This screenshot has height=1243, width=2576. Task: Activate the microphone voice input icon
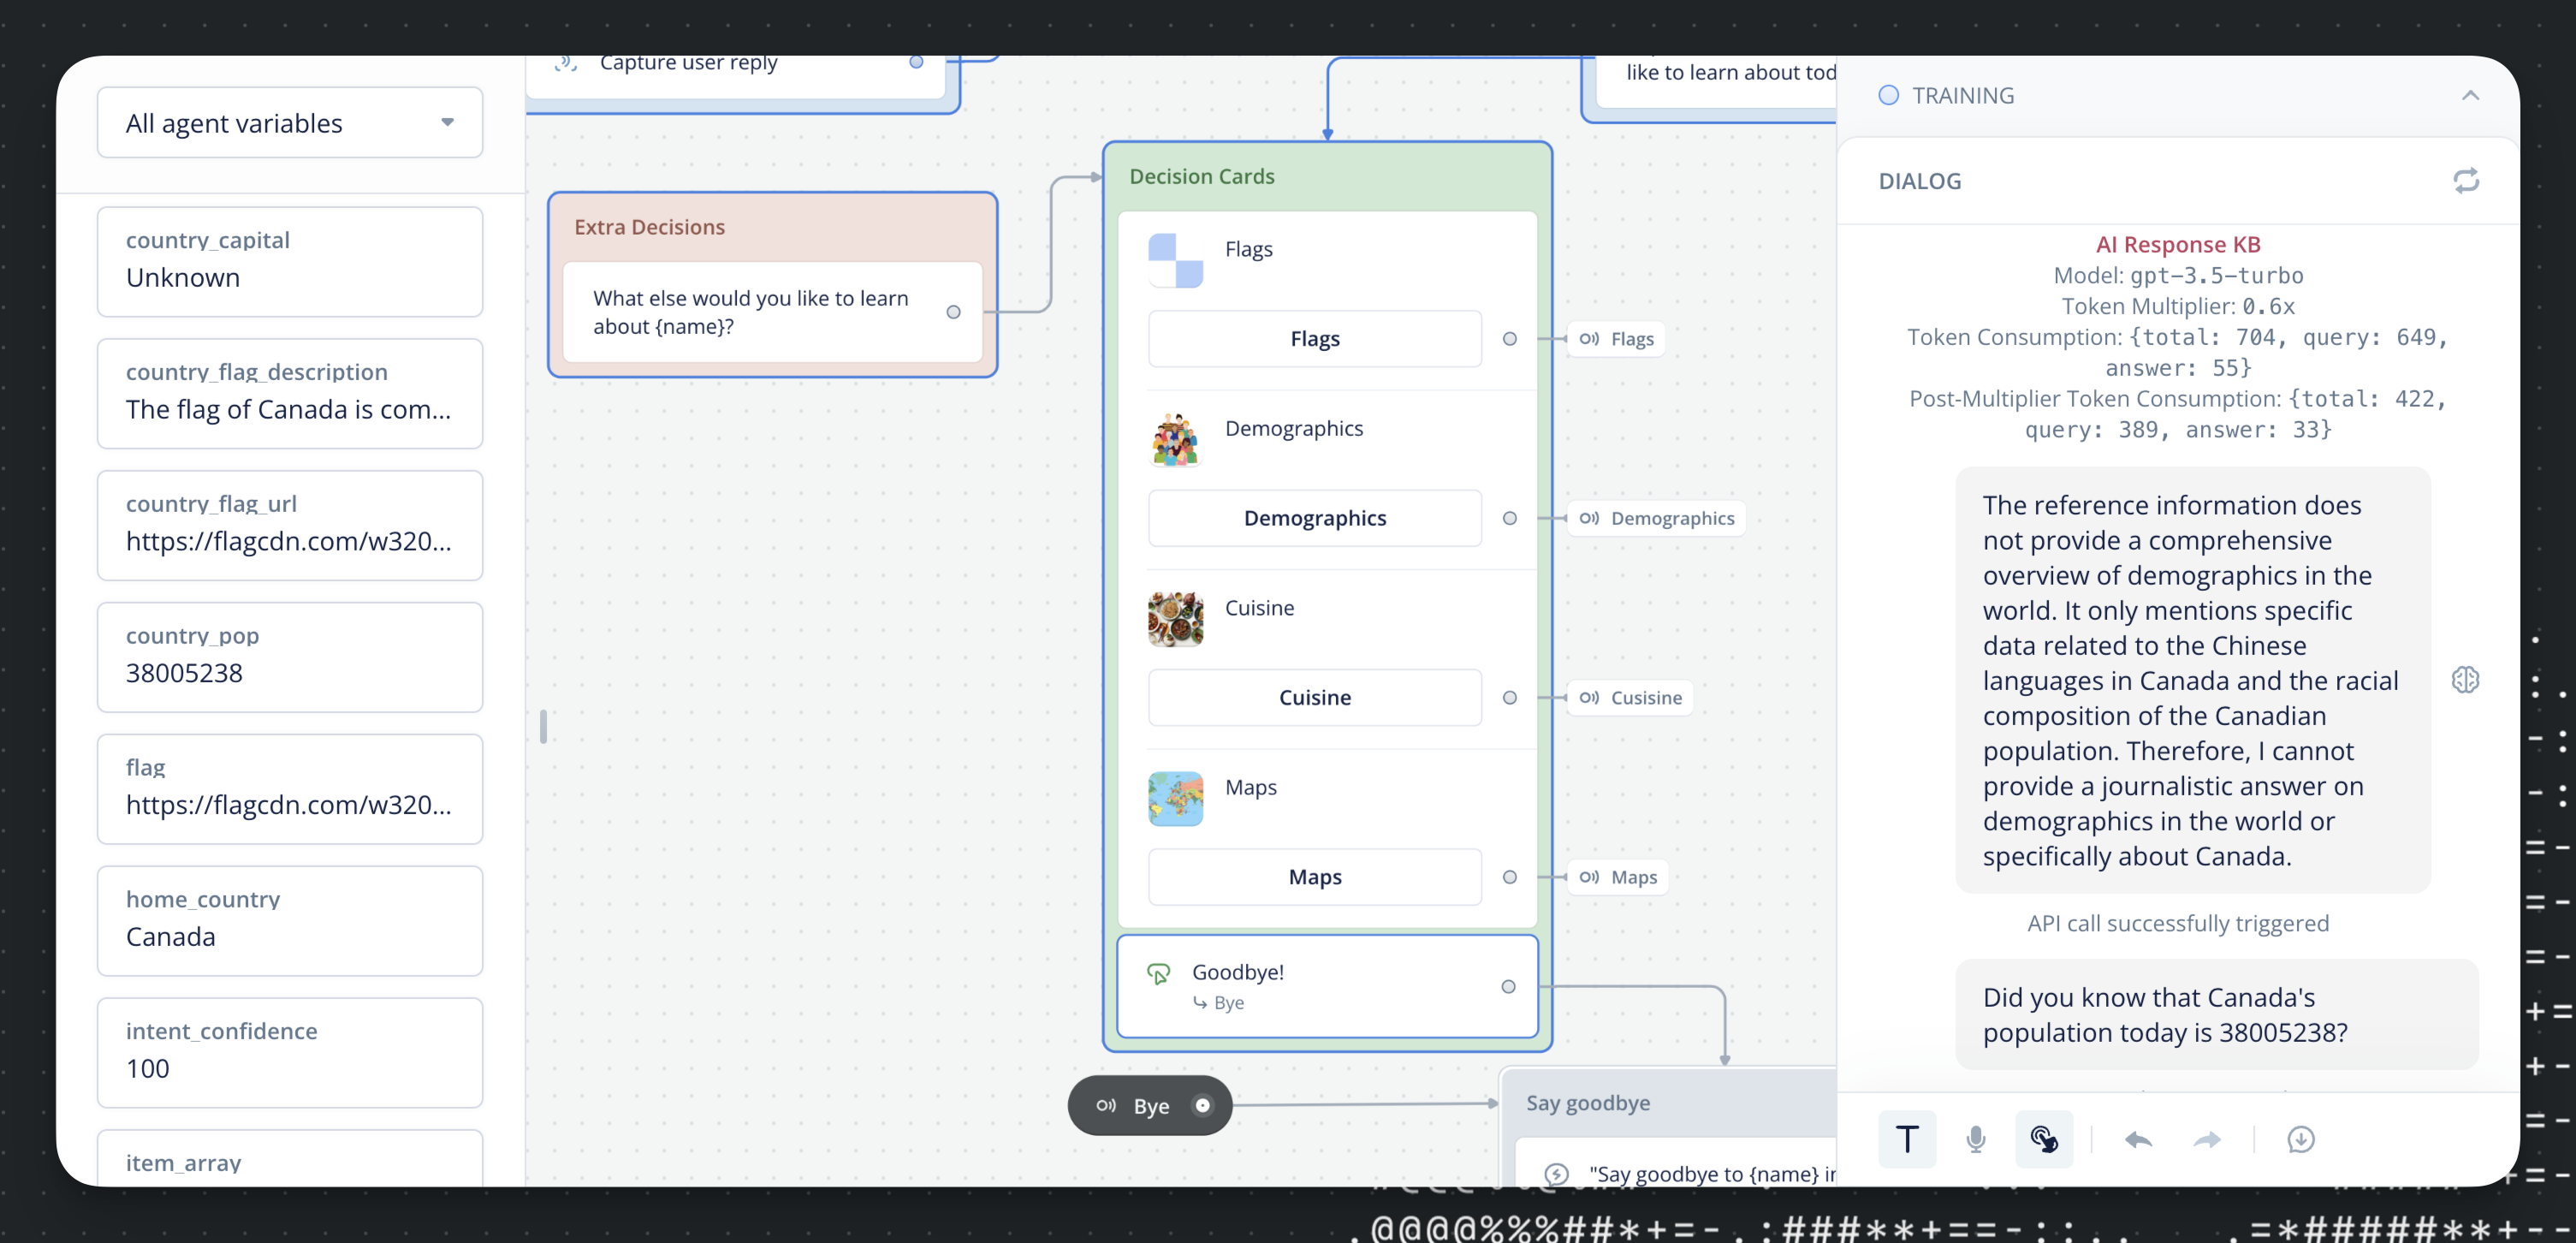[1975, 1139]
